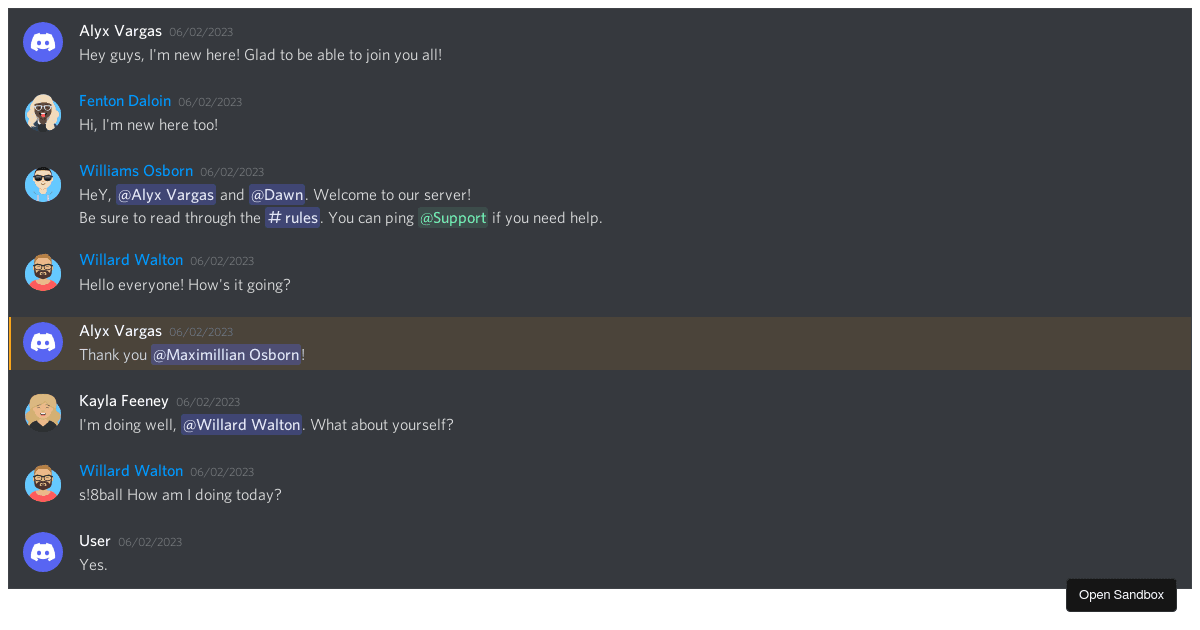Click the @Support role mention
Screen dimensions: 1200x630
[x=452, y=217]
